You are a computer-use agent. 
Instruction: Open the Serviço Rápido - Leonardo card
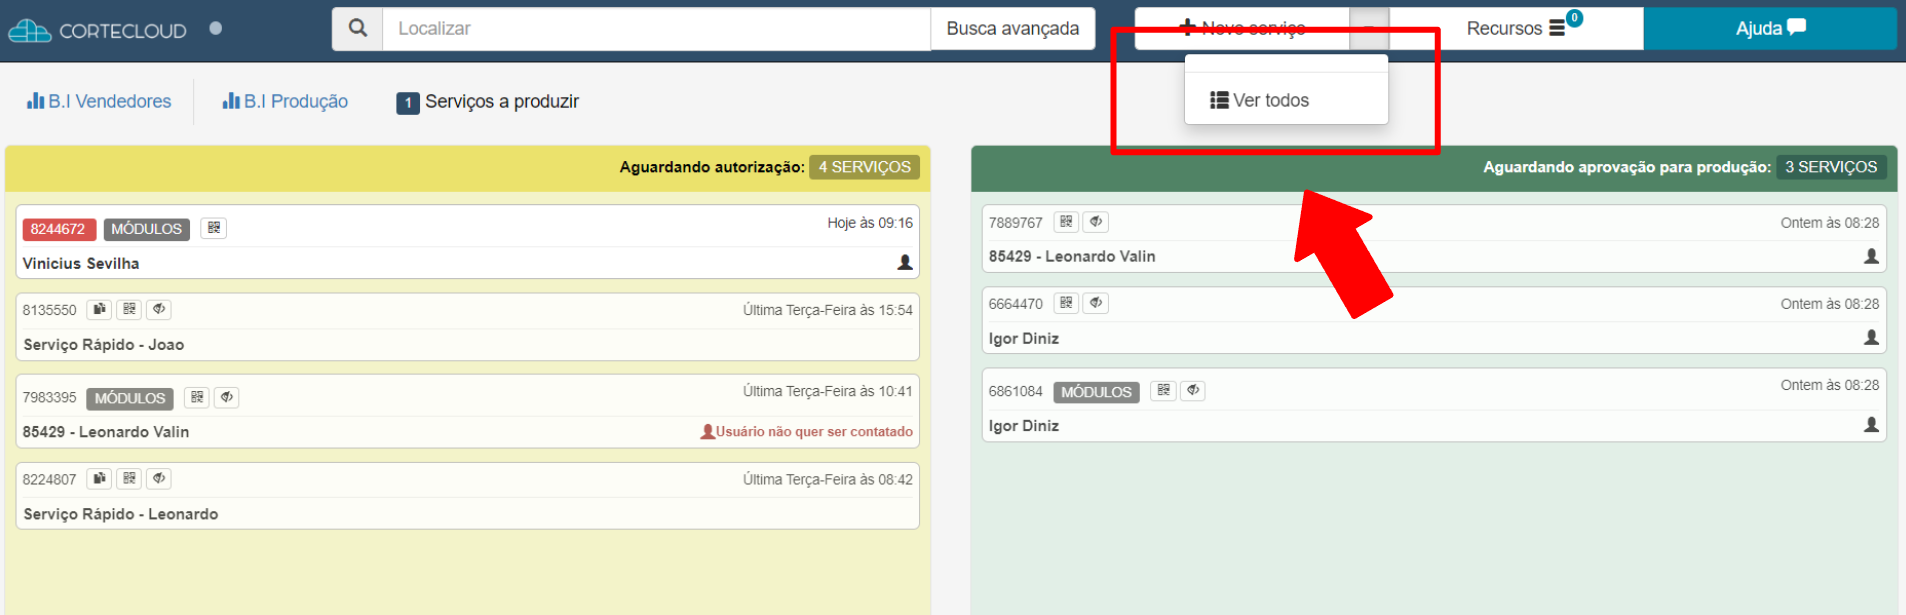467,496
